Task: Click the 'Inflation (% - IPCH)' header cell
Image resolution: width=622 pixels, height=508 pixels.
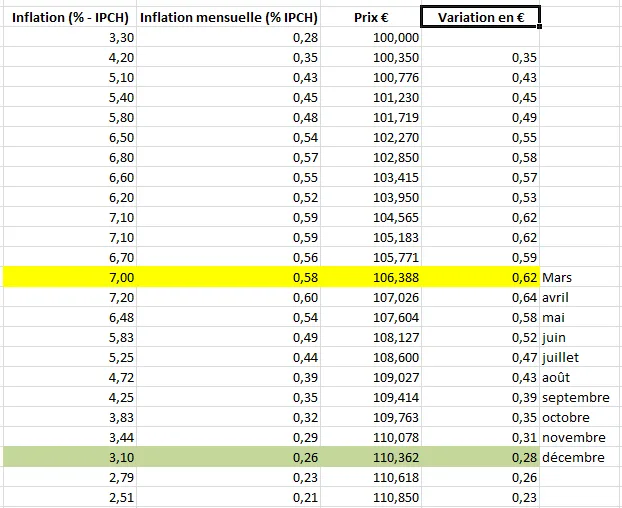Action: 68,17
